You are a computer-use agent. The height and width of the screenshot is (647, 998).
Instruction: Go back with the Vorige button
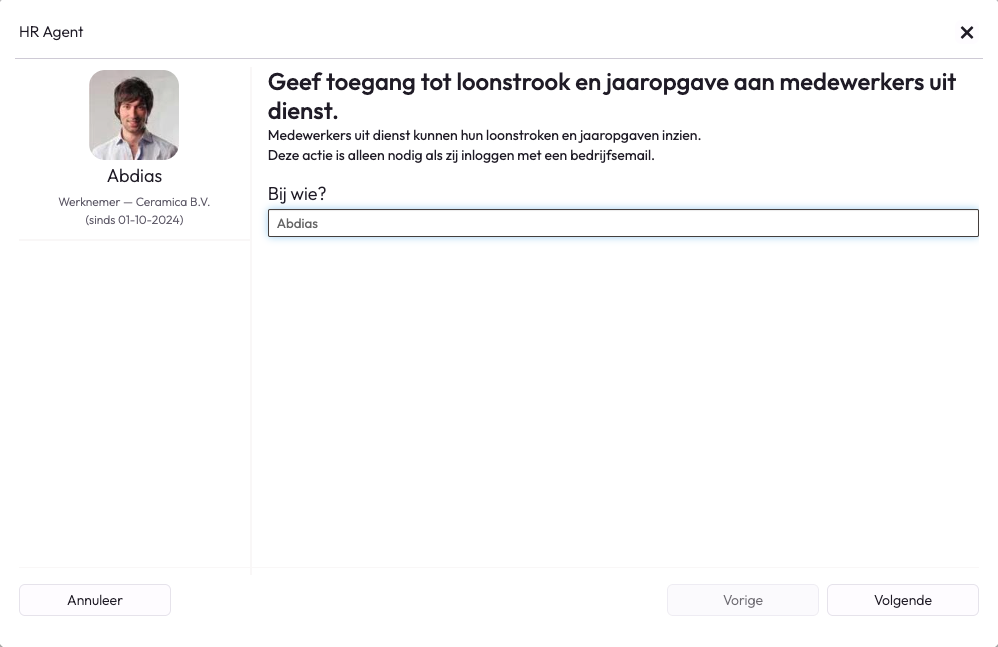(743, 600)
